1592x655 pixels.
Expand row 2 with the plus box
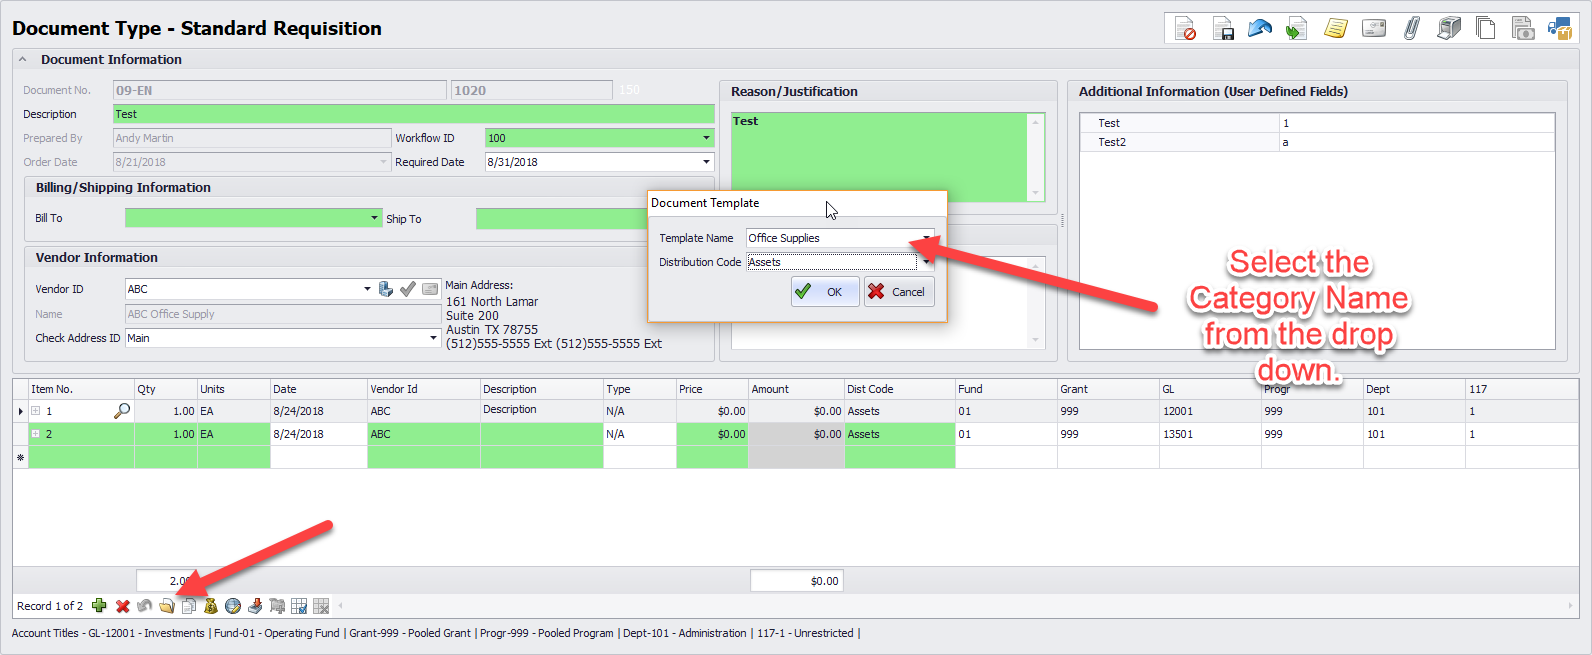pos(36,434)
